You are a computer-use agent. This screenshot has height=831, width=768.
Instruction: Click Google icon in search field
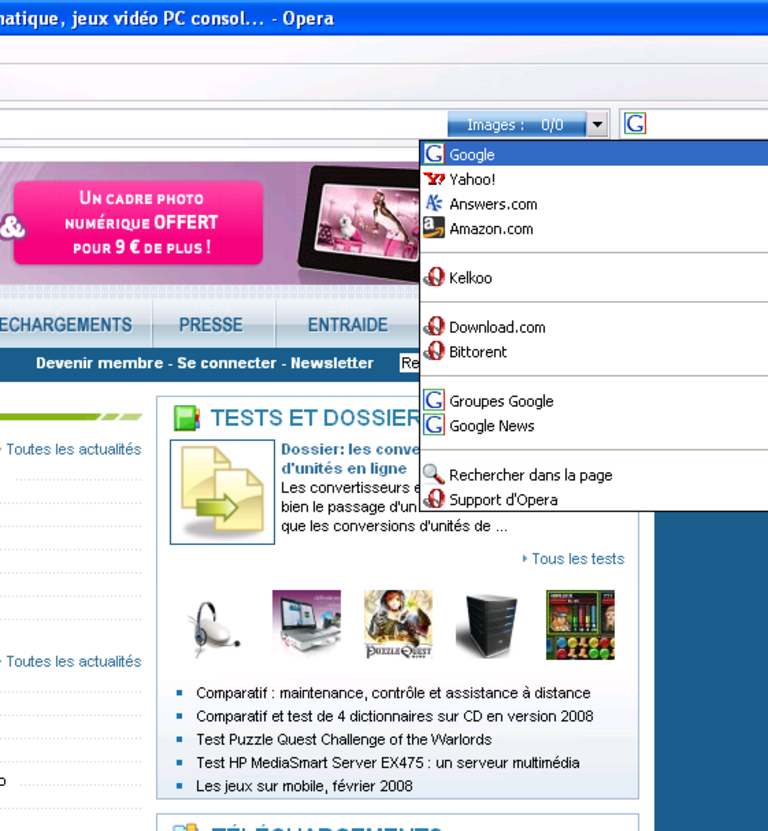pyautogui.click(x=635, y=123)
